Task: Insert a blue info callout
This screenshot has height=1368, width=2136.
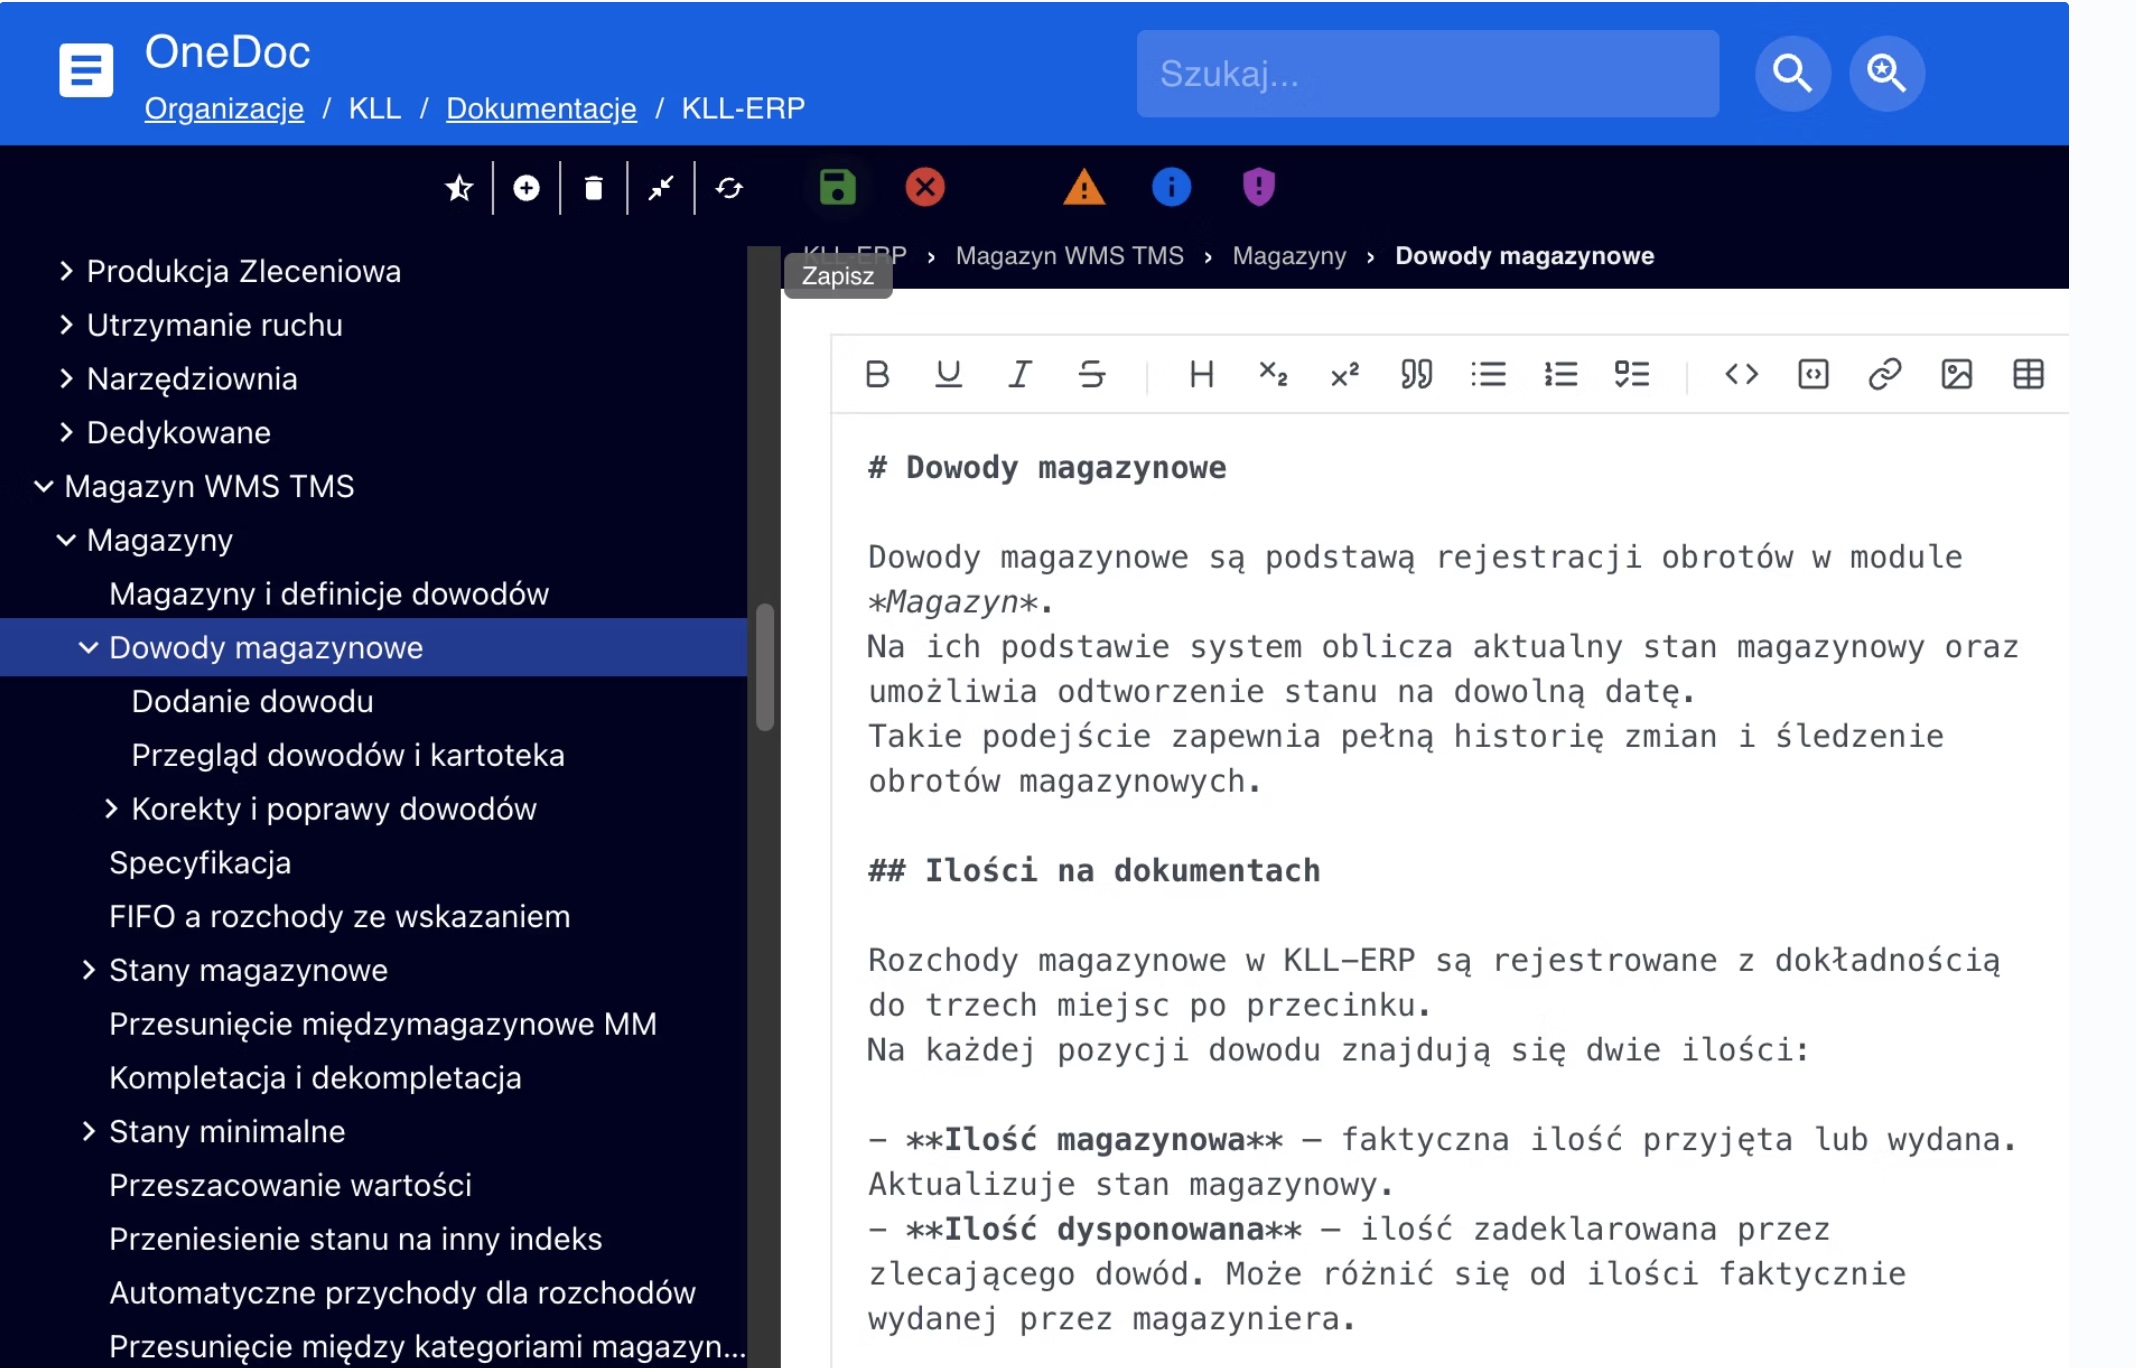Action: 1171,187
